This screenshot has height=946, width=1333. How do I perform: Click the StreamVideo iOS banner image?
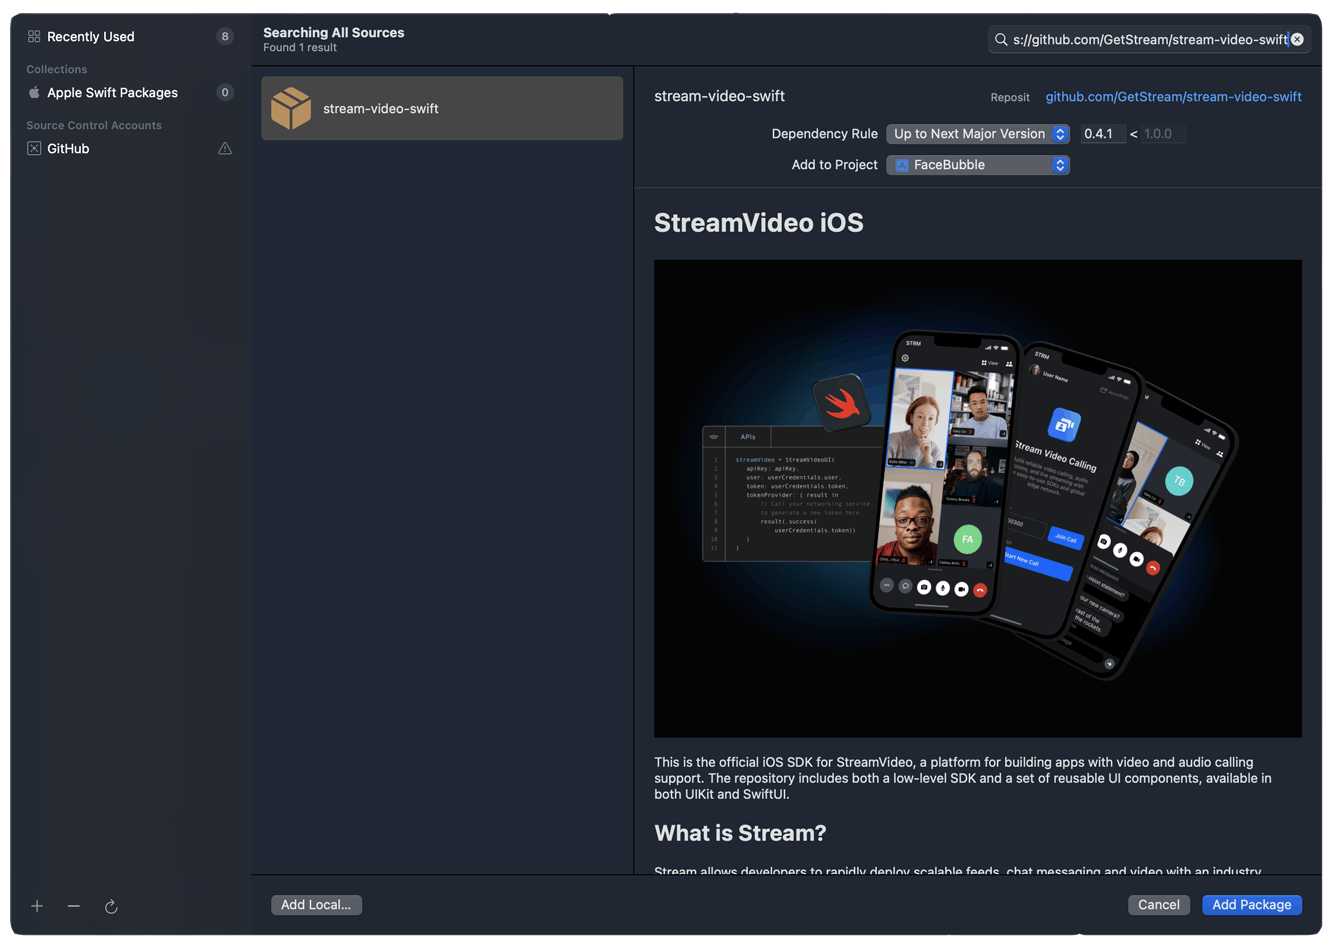(x=978, y=499)
